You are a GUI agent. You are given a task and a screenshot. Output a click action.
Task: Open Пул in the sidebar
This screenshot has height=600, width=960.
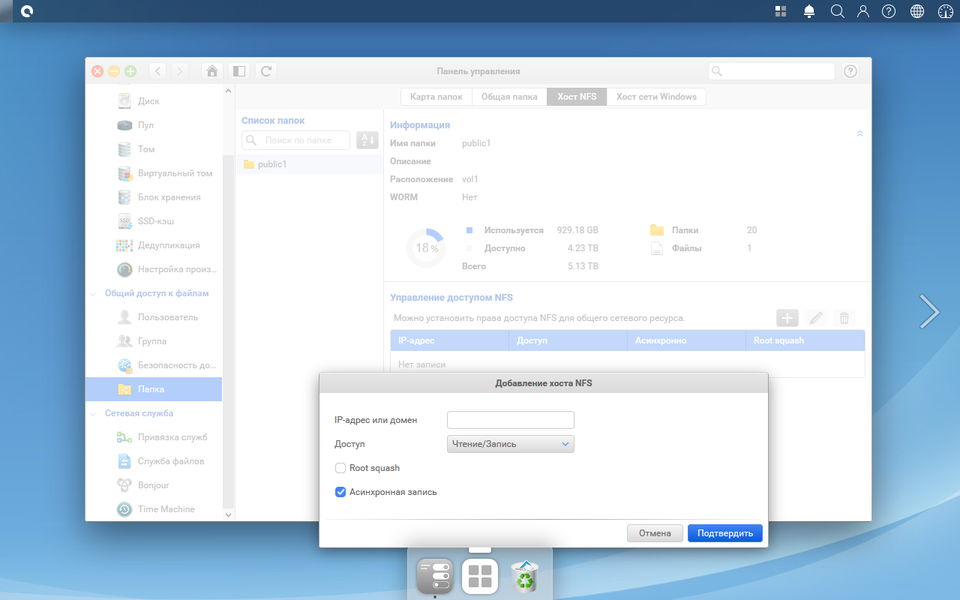(154, 125)
